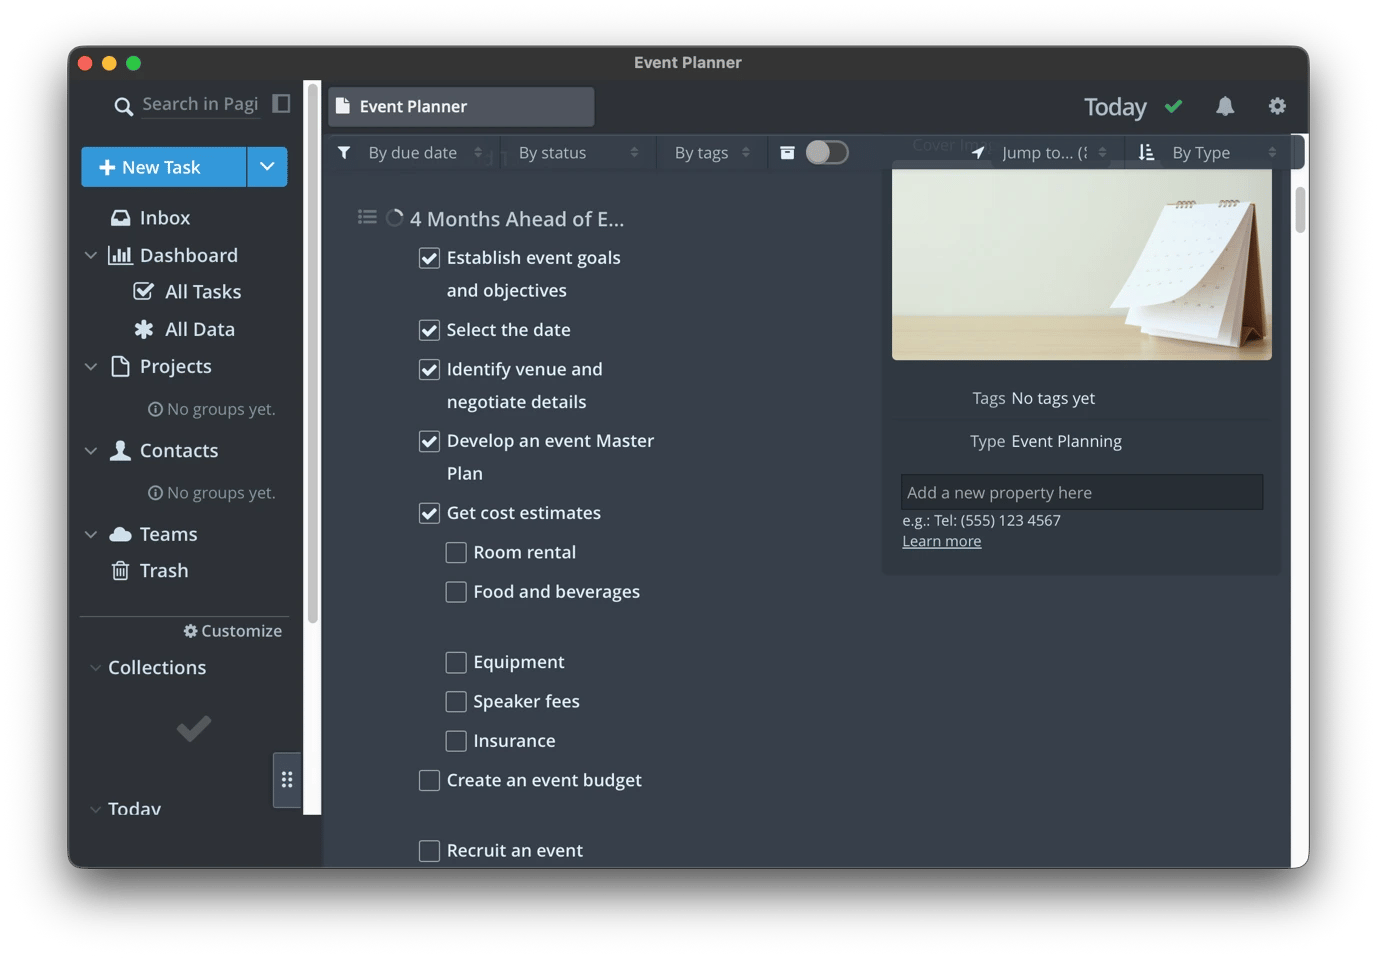Click the list icon beside 4 Months Ahead
Viewport: 1377px width, 958px height.
pyautogui.click(x=367, y=217)
